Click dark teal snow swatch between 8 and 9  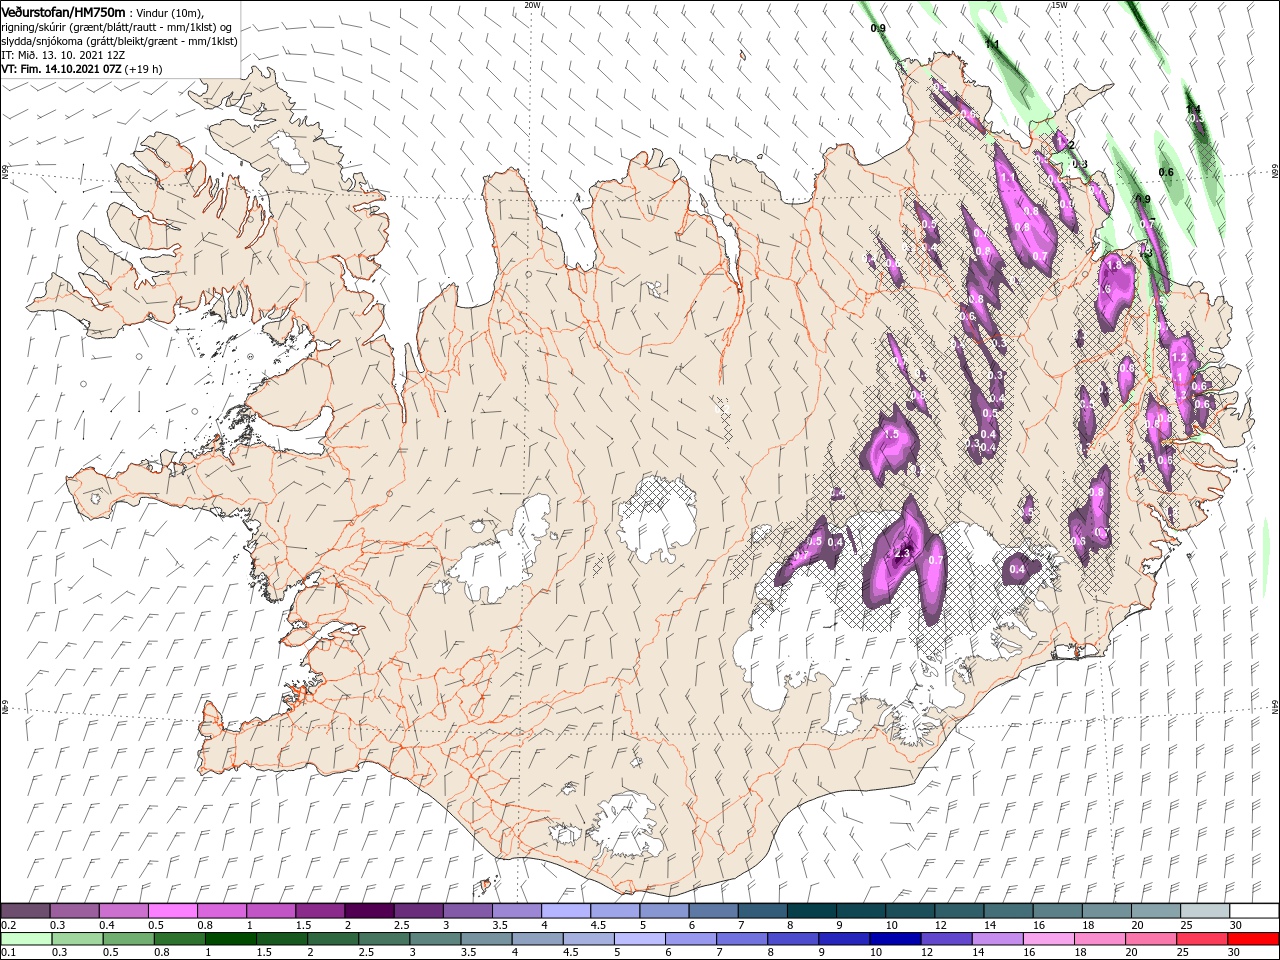tap(812, 911)
